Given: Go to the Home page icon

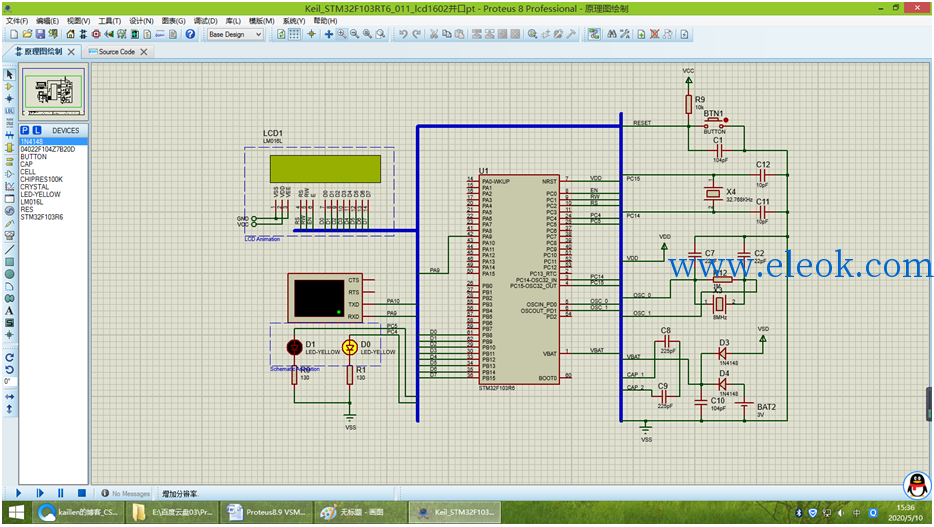Looking at the screenshot, I should click(x=70, y=35).
